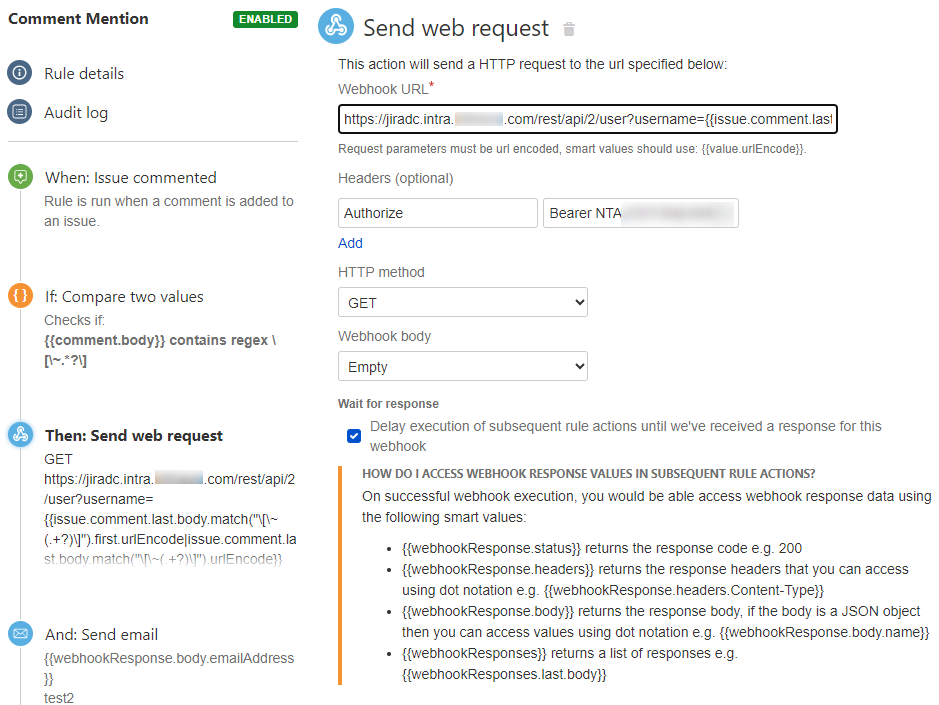Select the Issue commented trigger icon
The width and height of the screenshot is (939, 705).
(20, 177)
